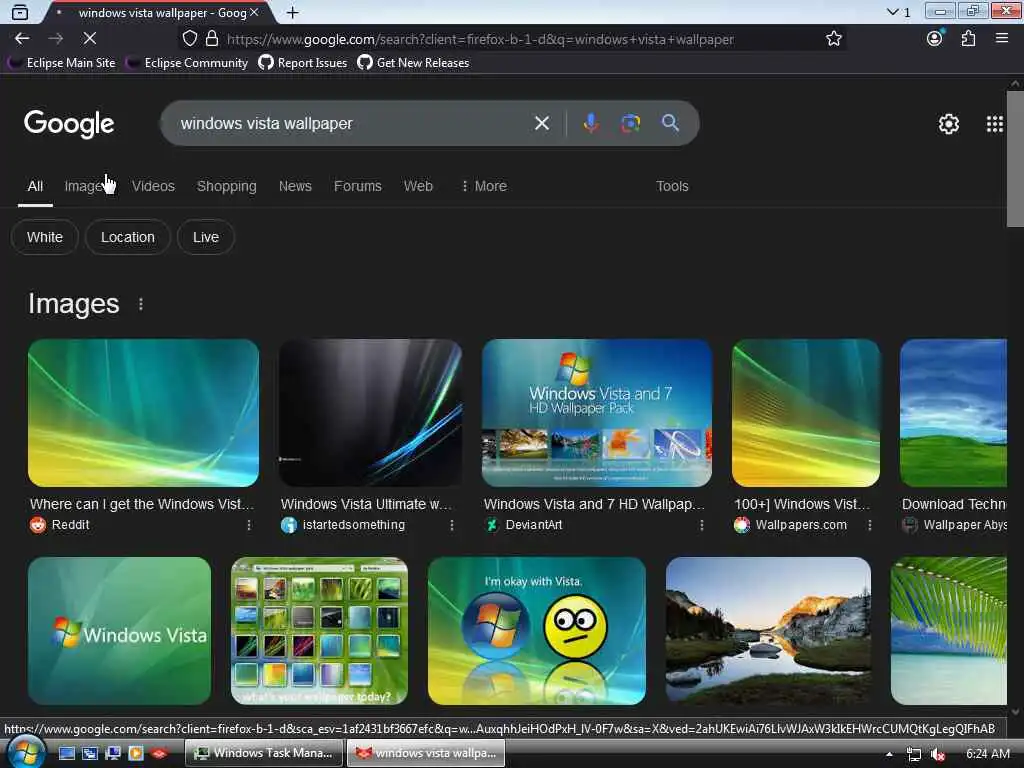Open the Reddit Vista wallpaper thumbnail
This screenshot has width=1024, height=768.
143,413
